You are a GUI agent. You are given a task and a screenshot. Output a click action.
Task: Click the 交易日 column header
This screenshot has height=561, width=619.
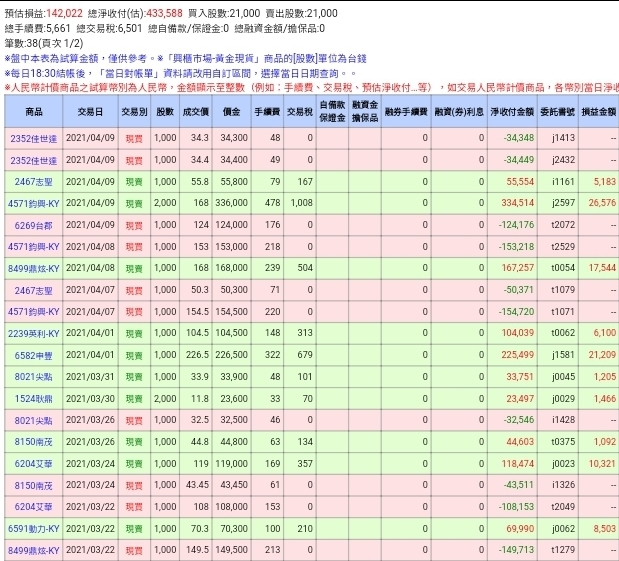point(90,112)
